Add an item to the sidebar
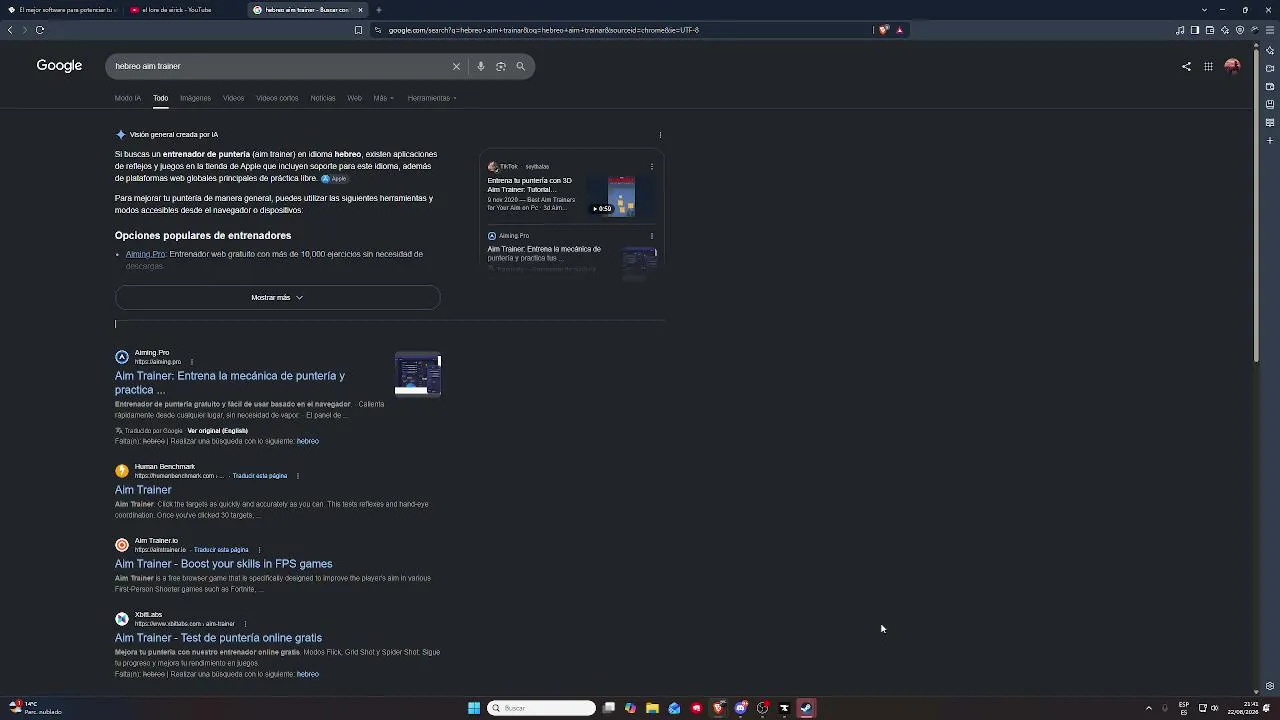The width and height of the screenshot is (1280, 720). click(x=1270, y=140)
